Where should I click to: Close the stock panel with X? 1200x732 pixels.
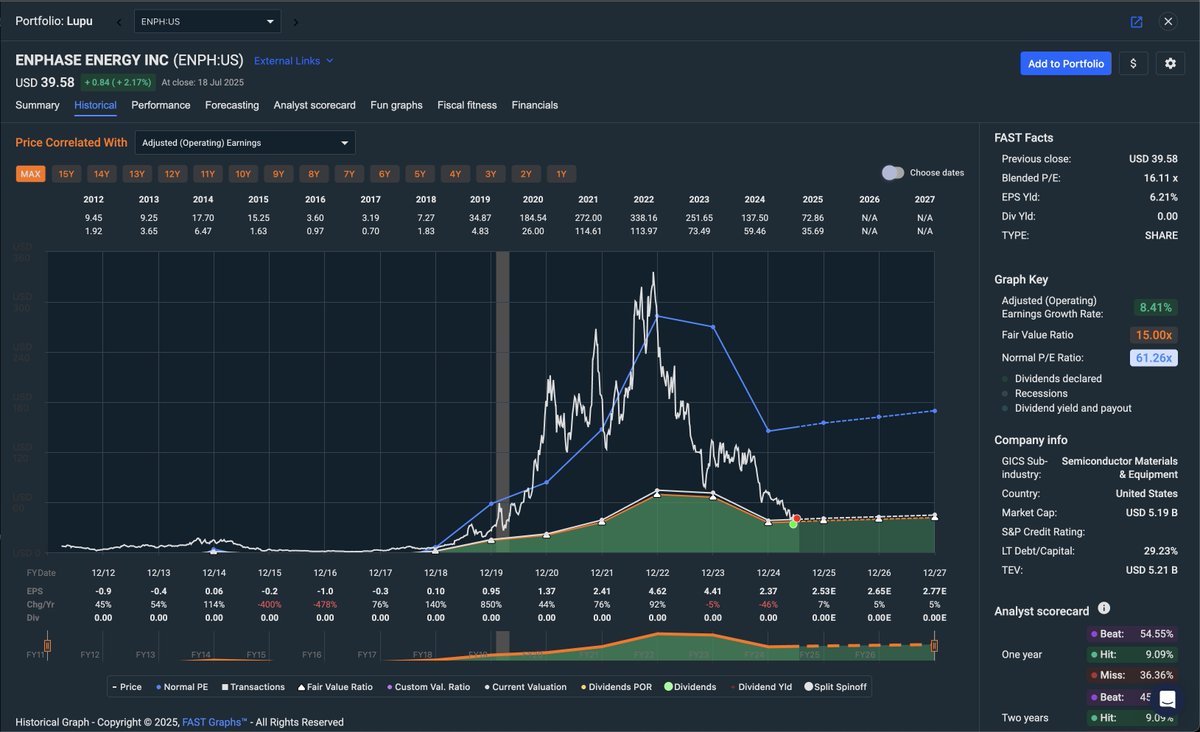(1167, 22)
